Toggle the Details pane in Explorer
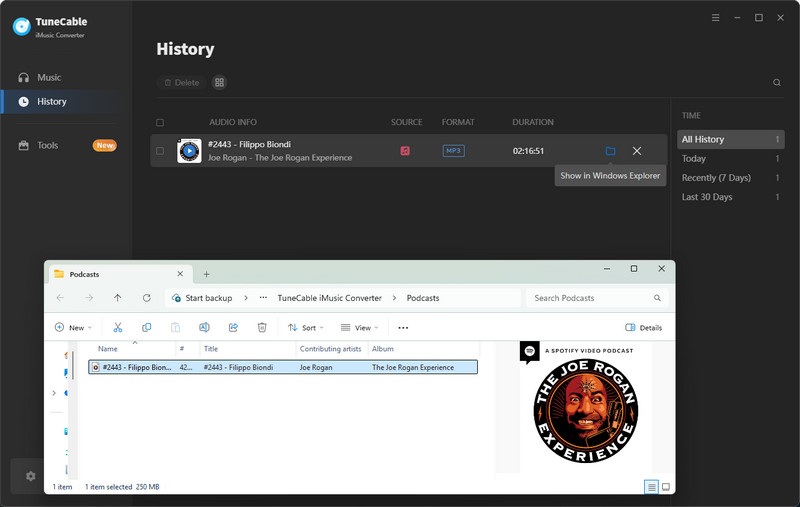 point(643,327)
